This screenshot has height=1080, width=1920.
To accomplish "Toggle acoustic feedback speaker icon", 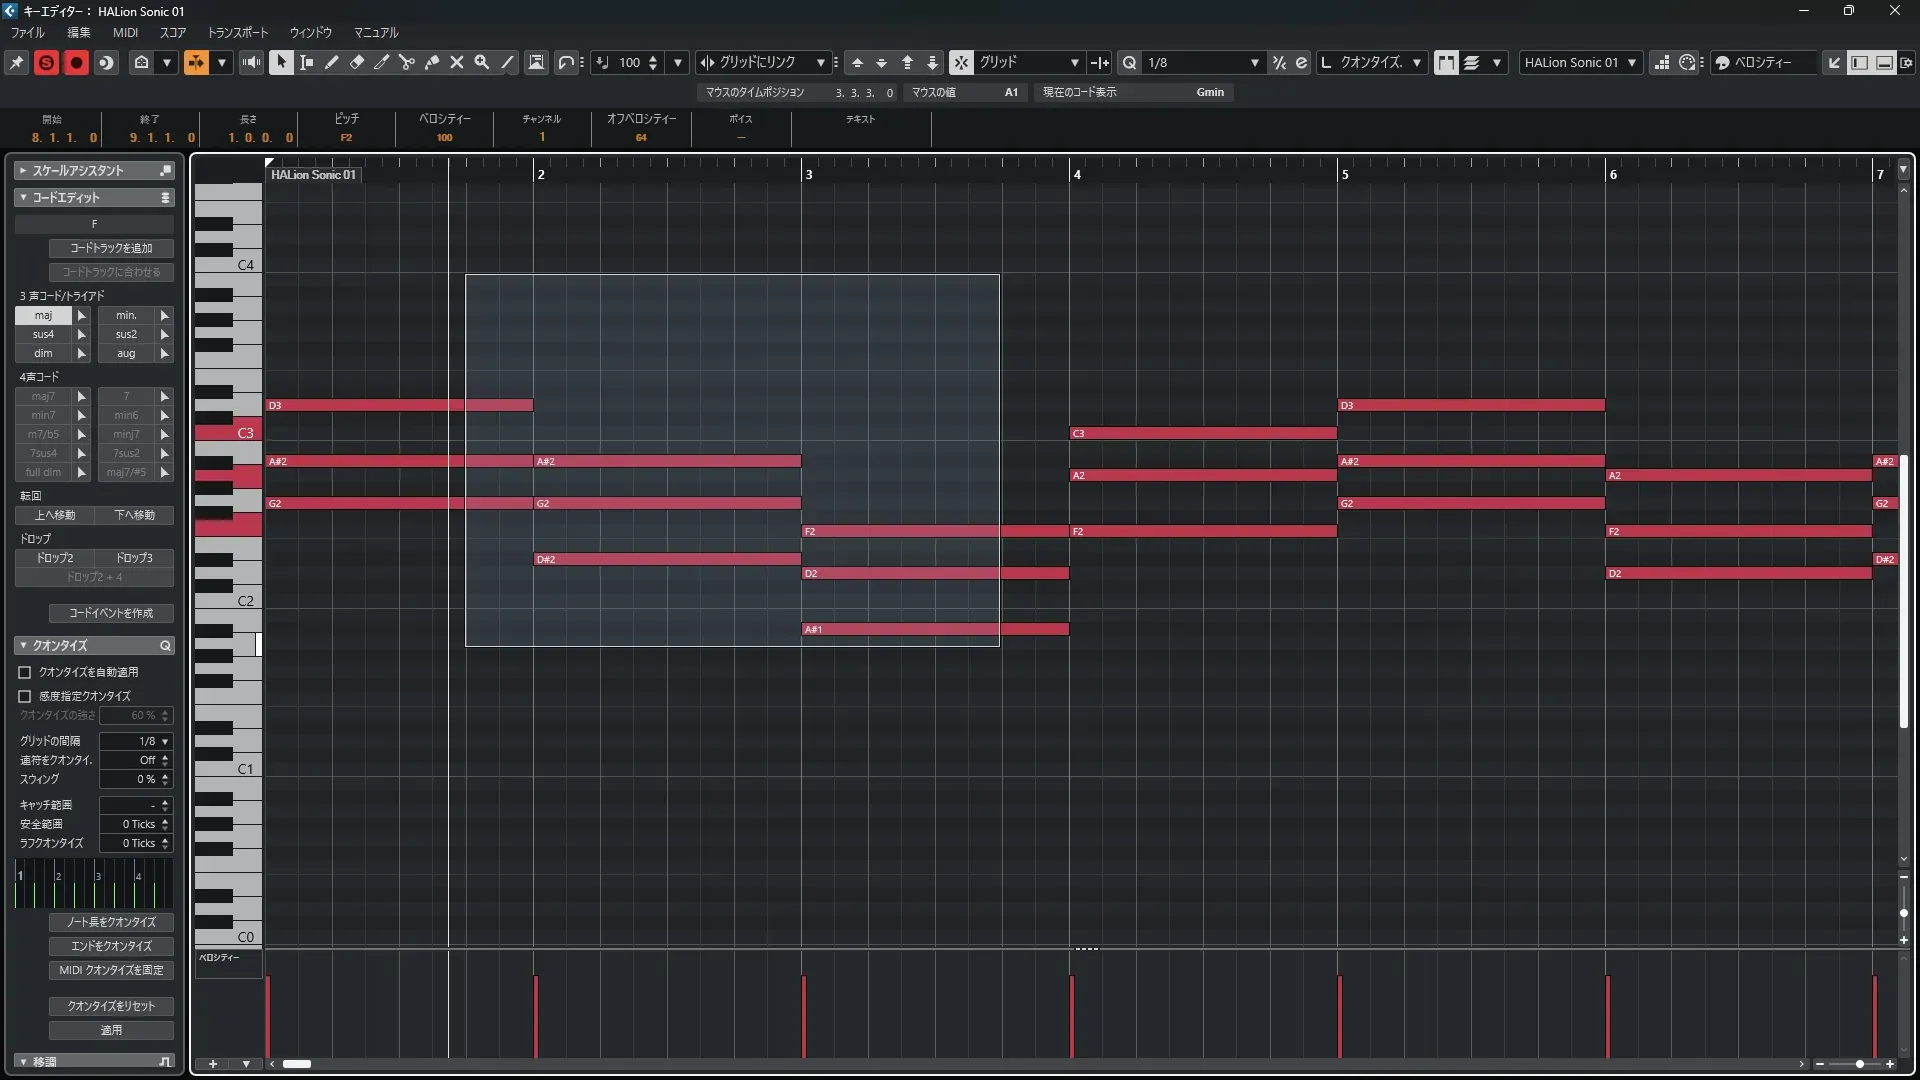I will pos(251,62).
